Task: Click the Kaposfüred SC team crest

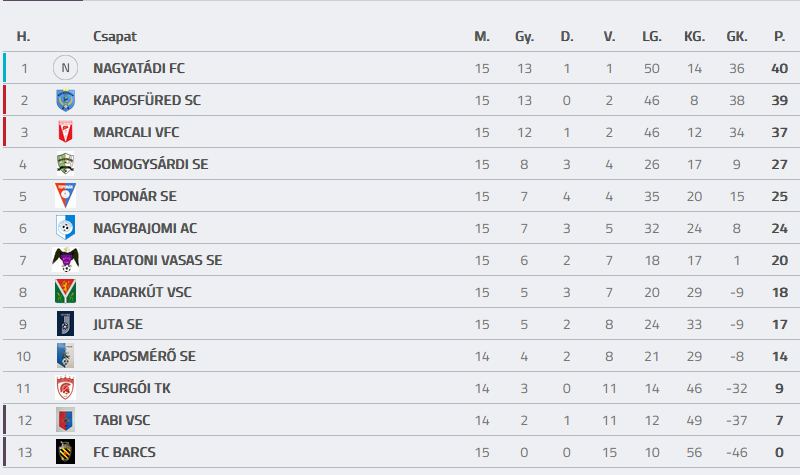Action: [65, 101]
